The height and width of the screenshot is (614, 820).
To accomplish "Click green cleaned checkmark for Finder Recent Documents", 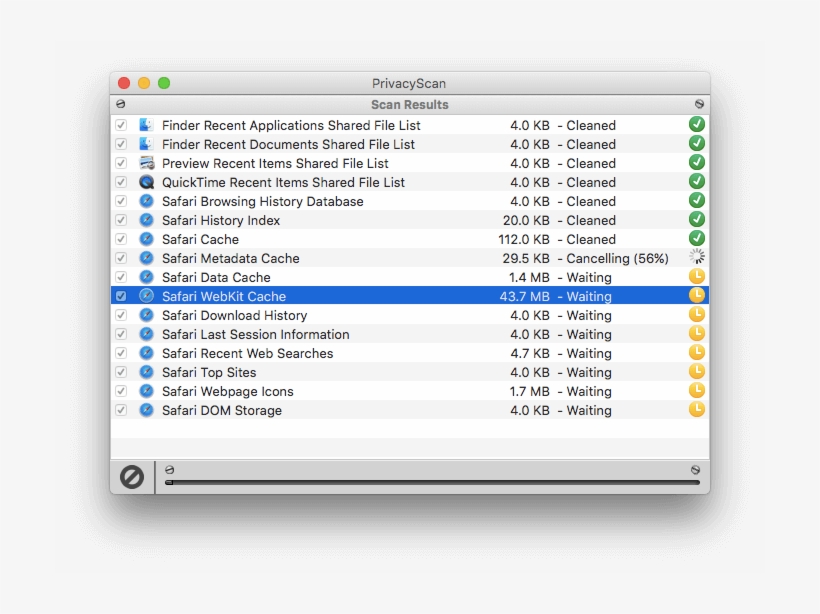I will [x=697, y=143].
